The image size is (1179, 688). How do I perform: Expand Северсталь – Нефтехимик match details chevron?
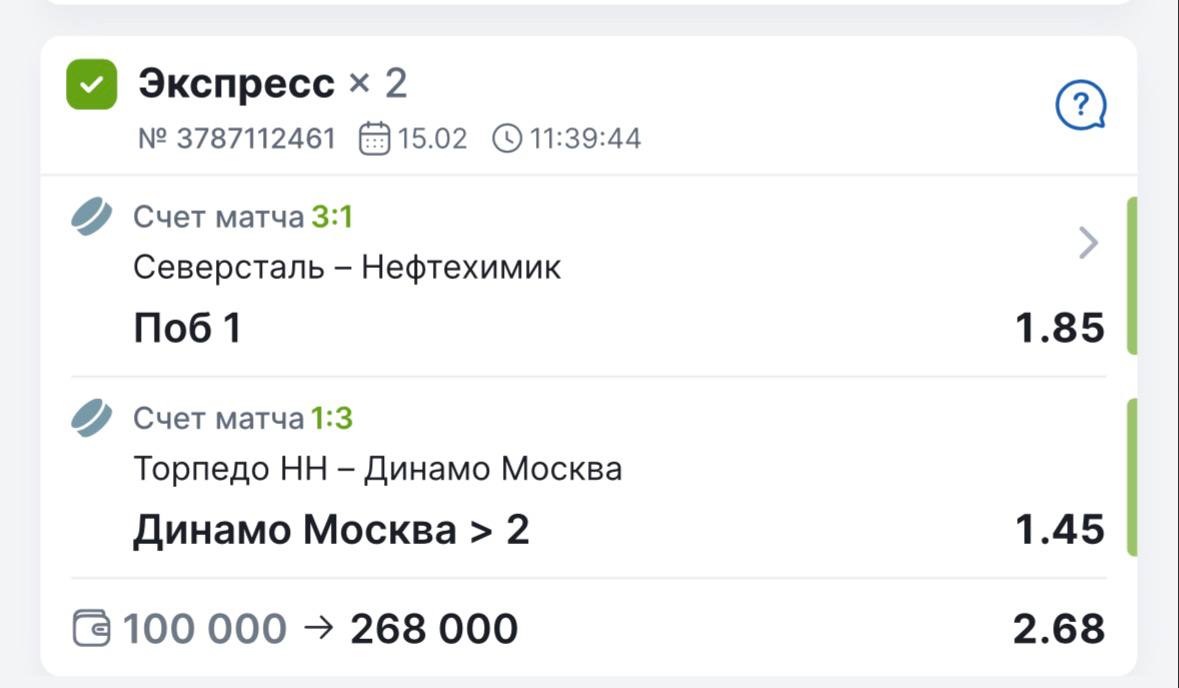1089,243
